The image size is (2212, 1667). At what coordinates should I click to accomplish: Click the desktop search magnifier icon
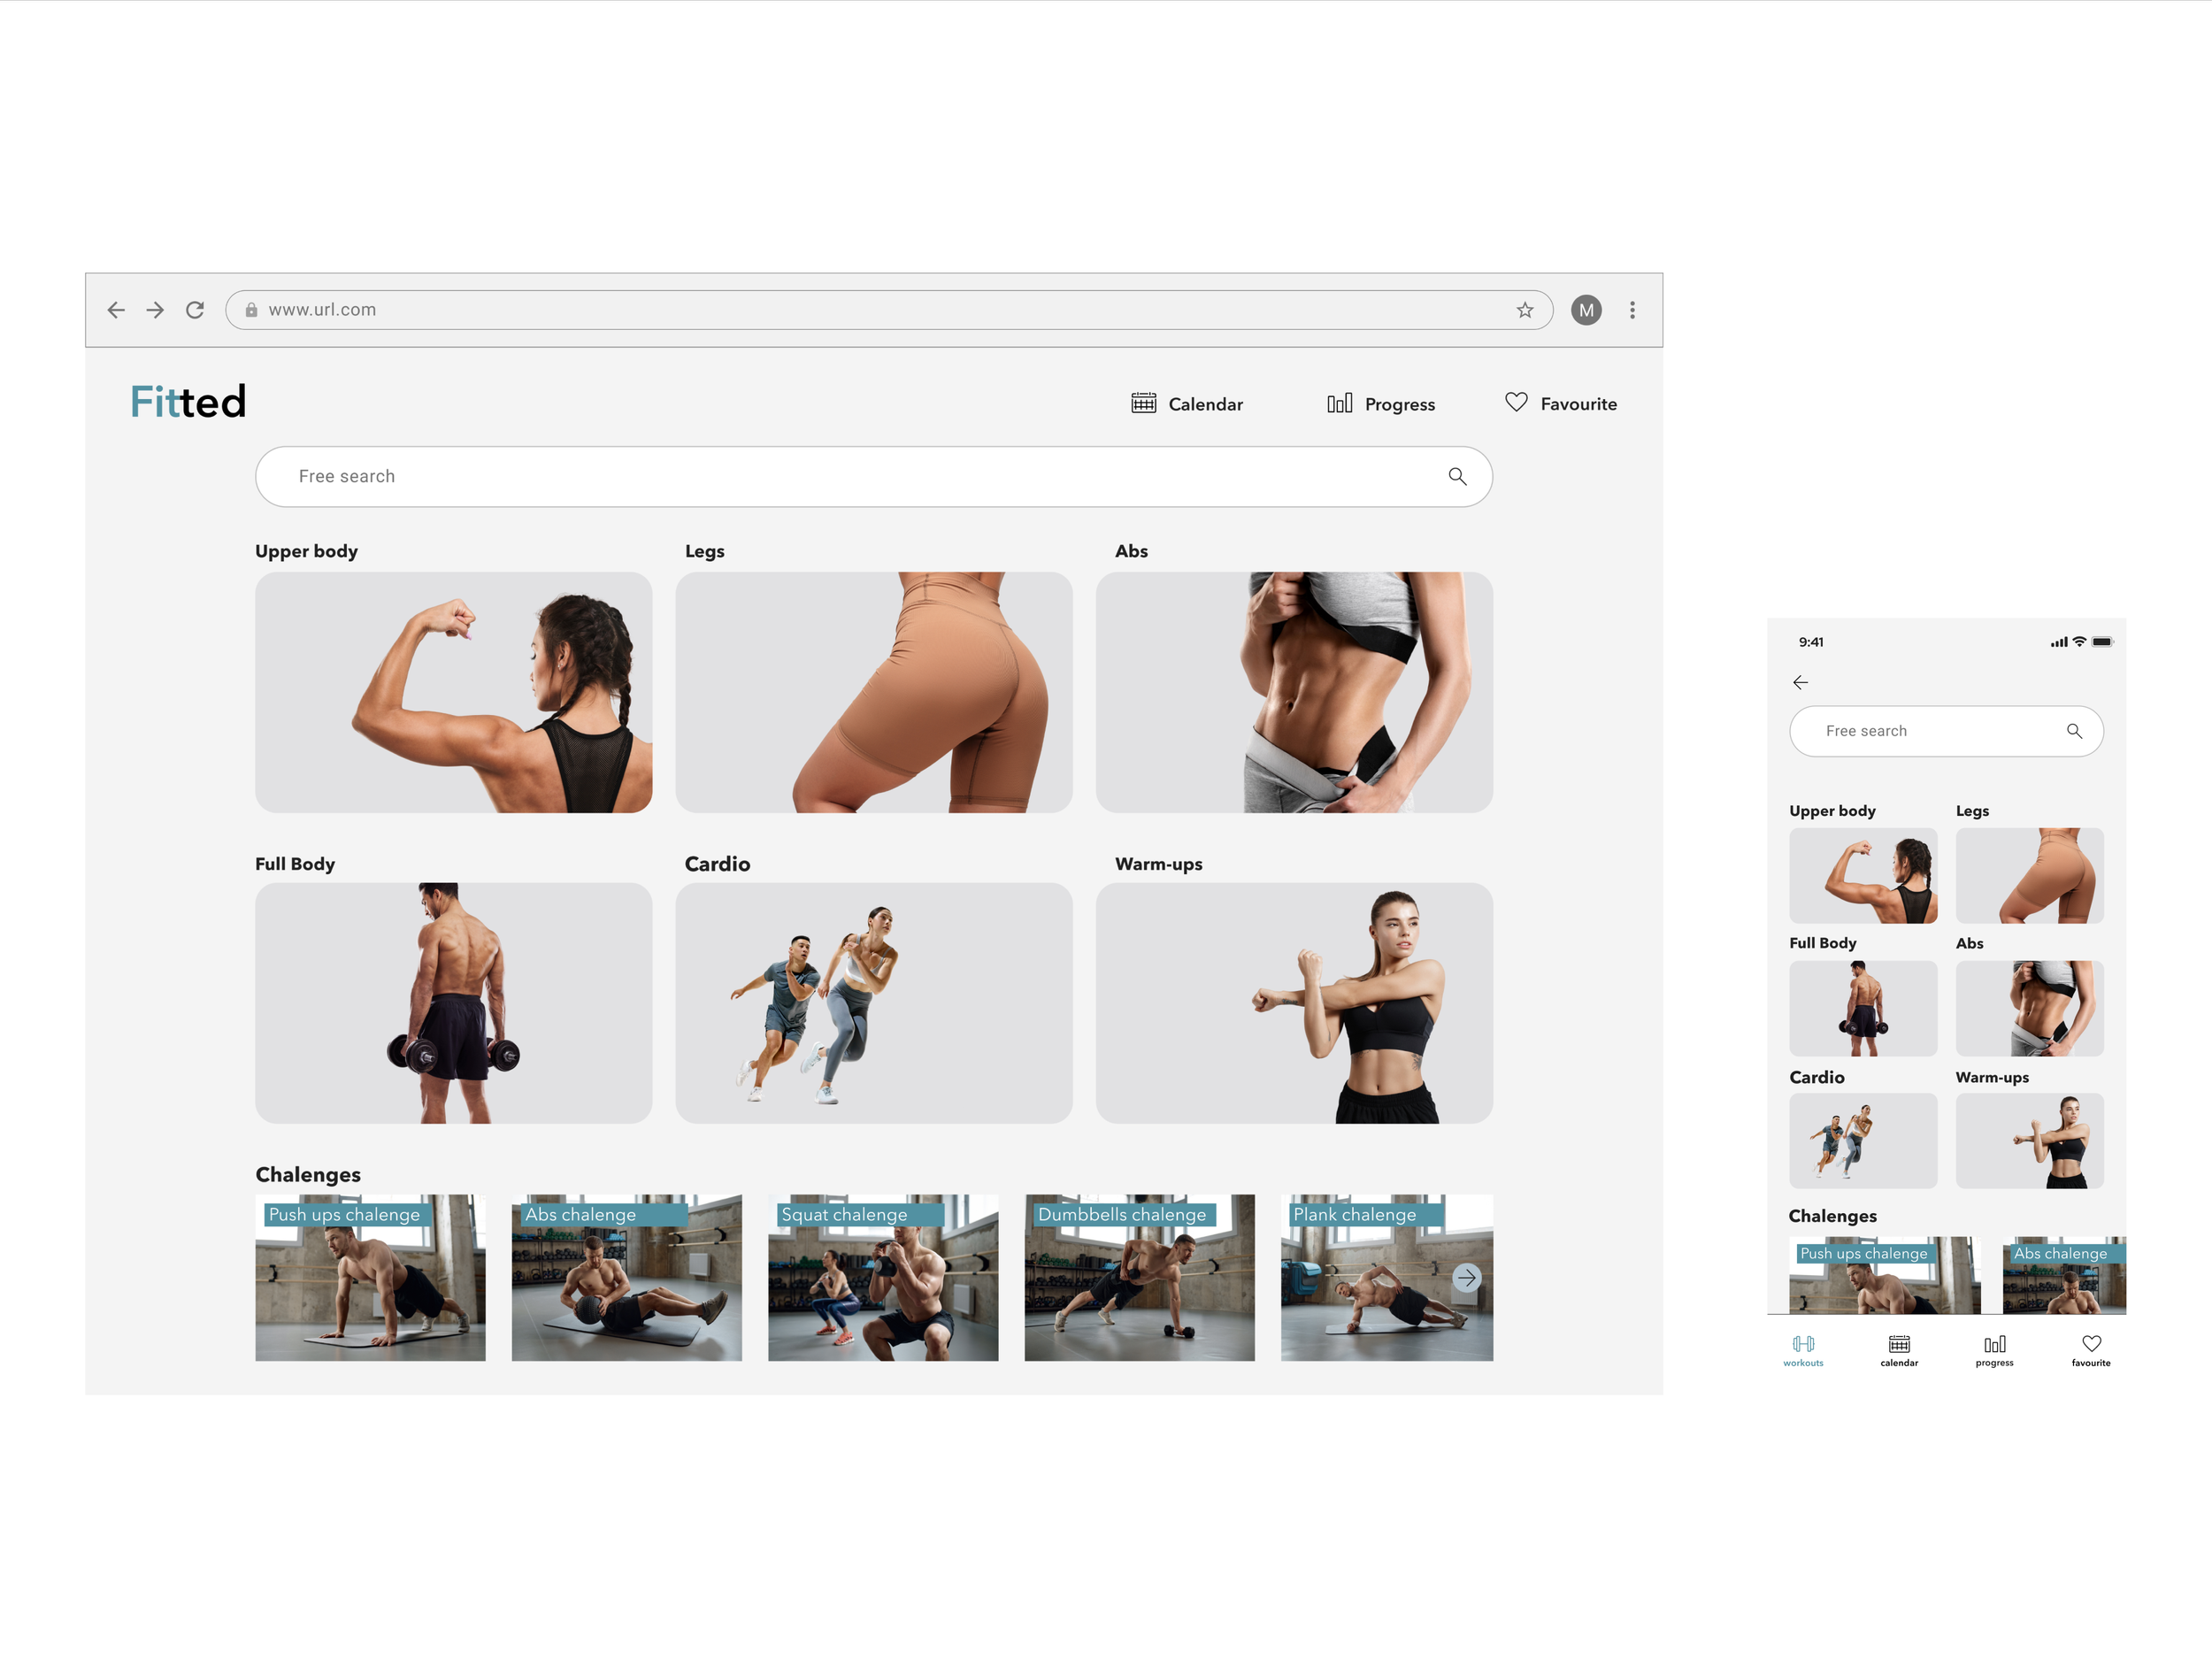[x=1457, y=476]
